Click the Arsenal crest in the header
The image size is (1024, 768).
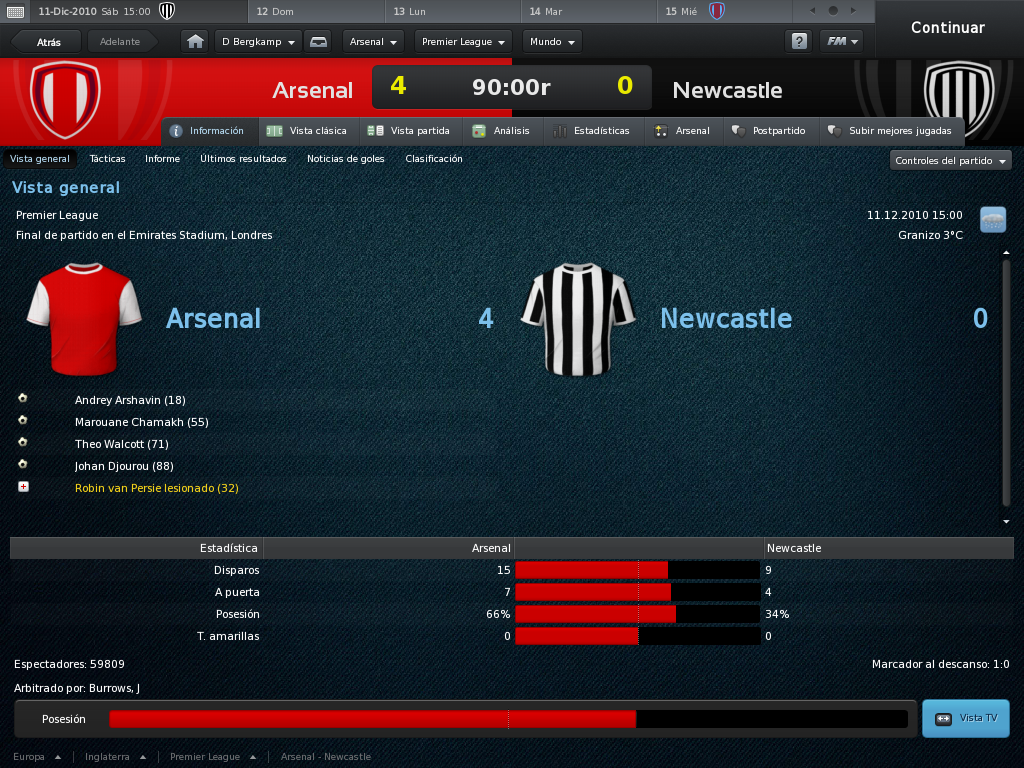pos(65,99)
